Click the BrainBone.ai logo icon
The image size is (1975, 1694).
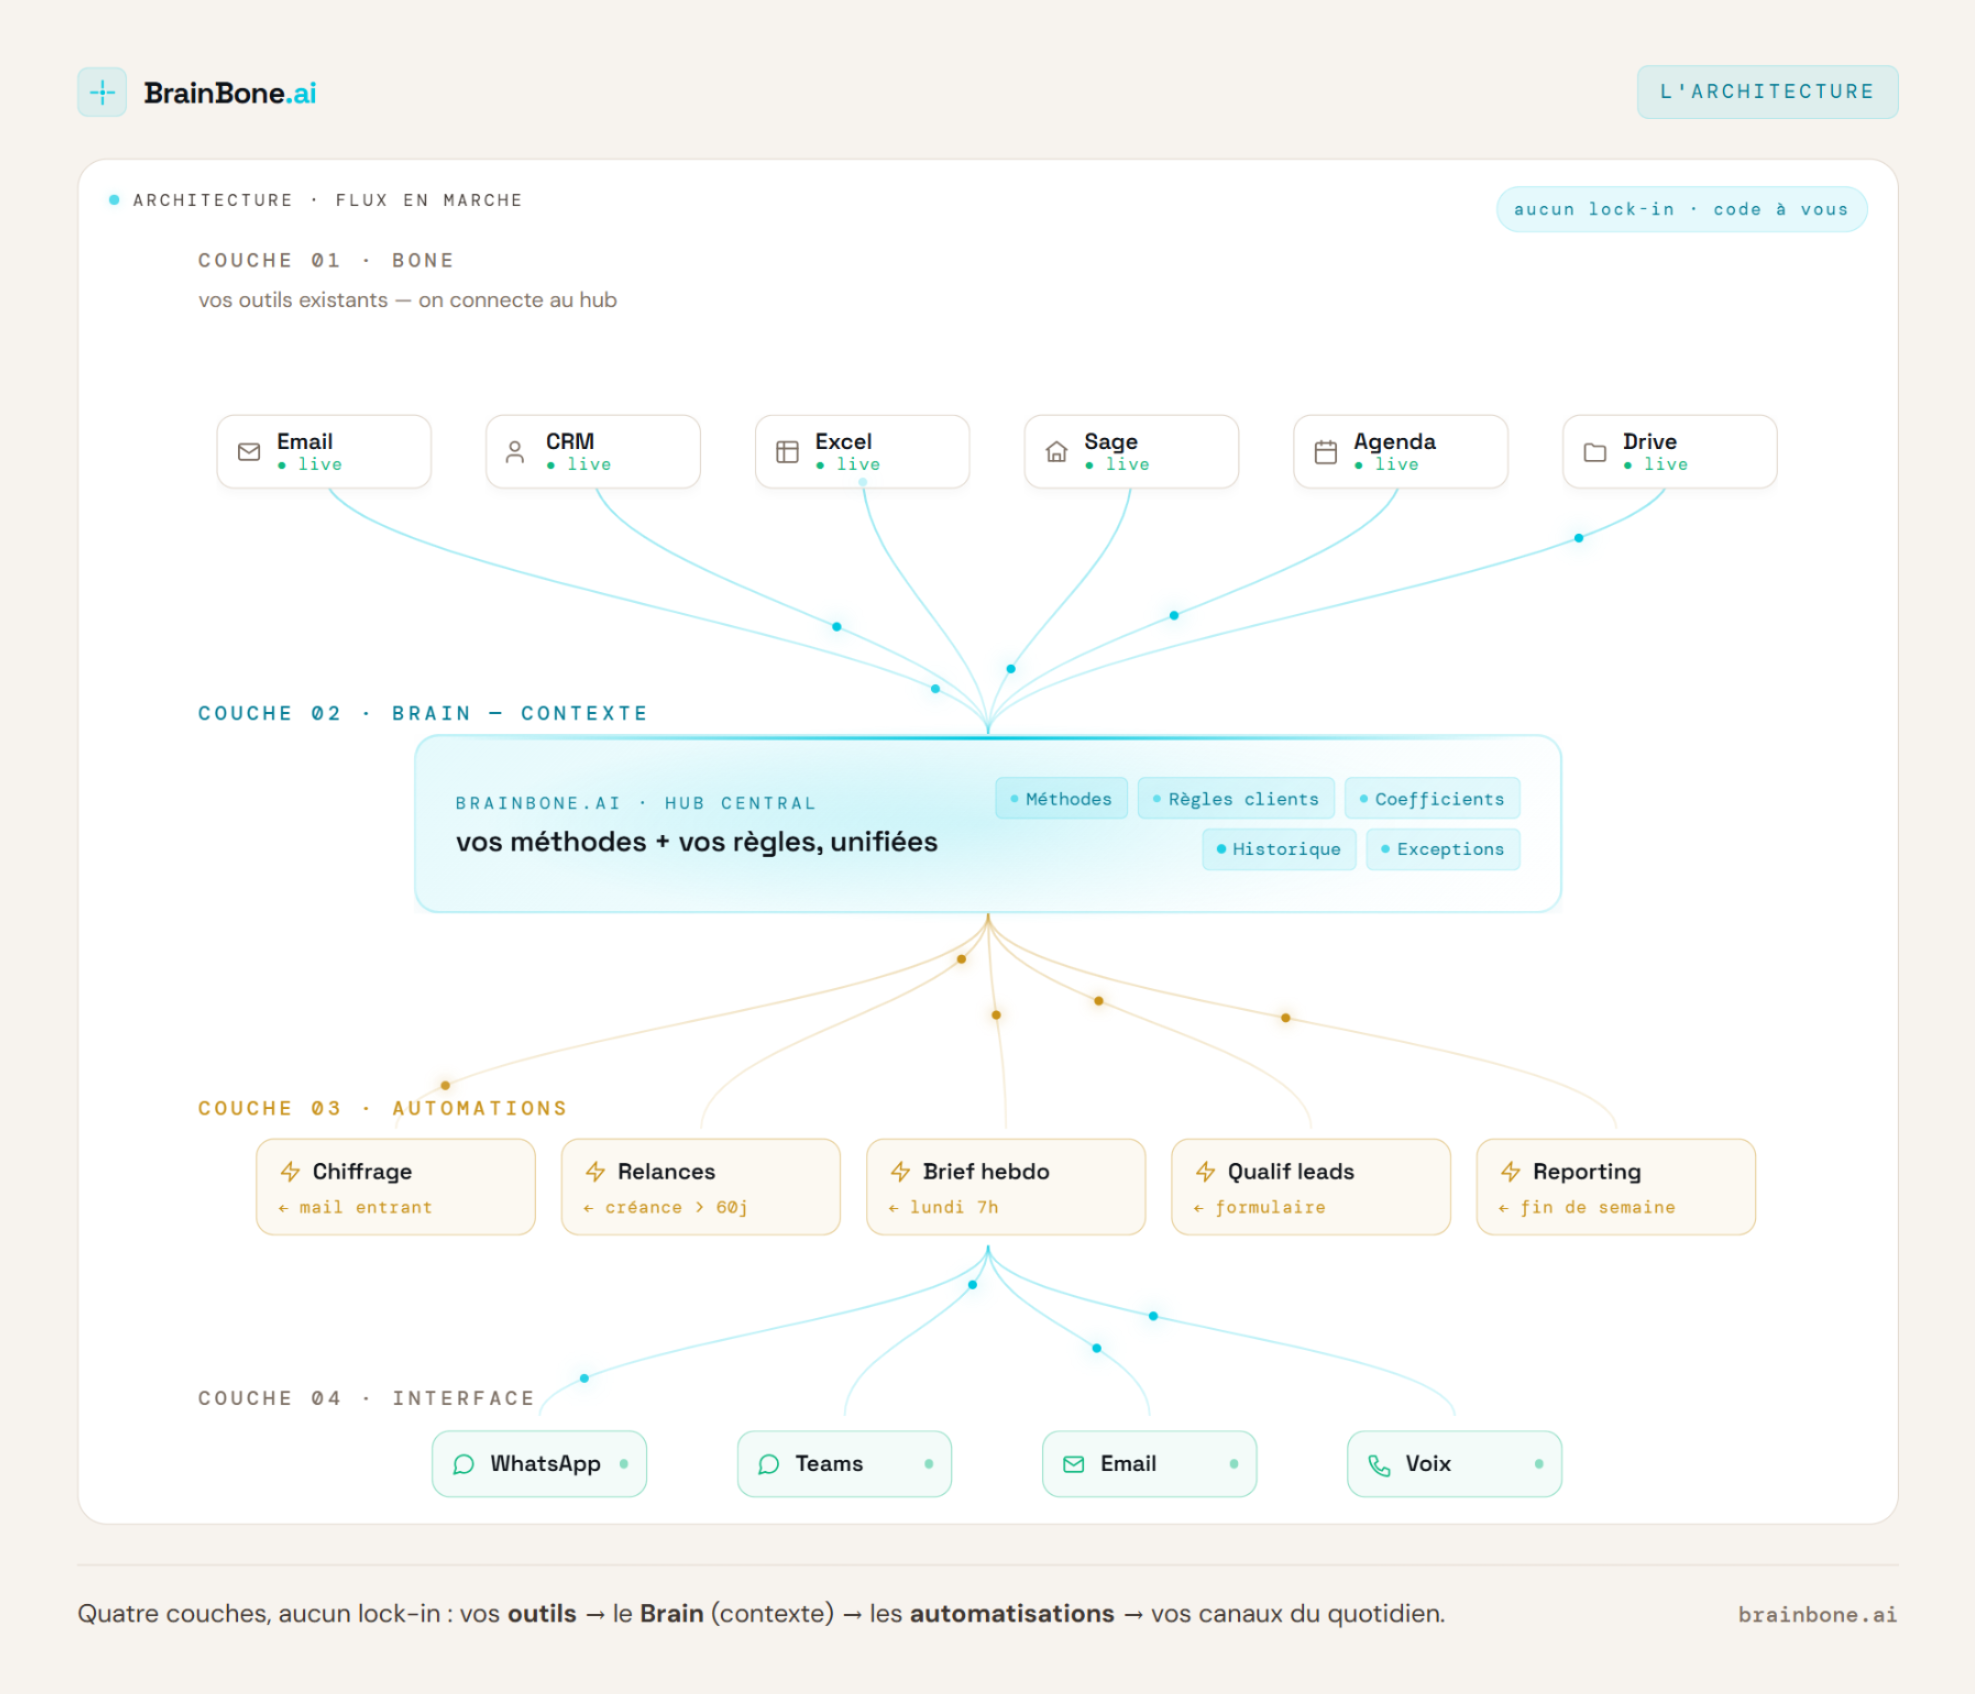point(102,93)
